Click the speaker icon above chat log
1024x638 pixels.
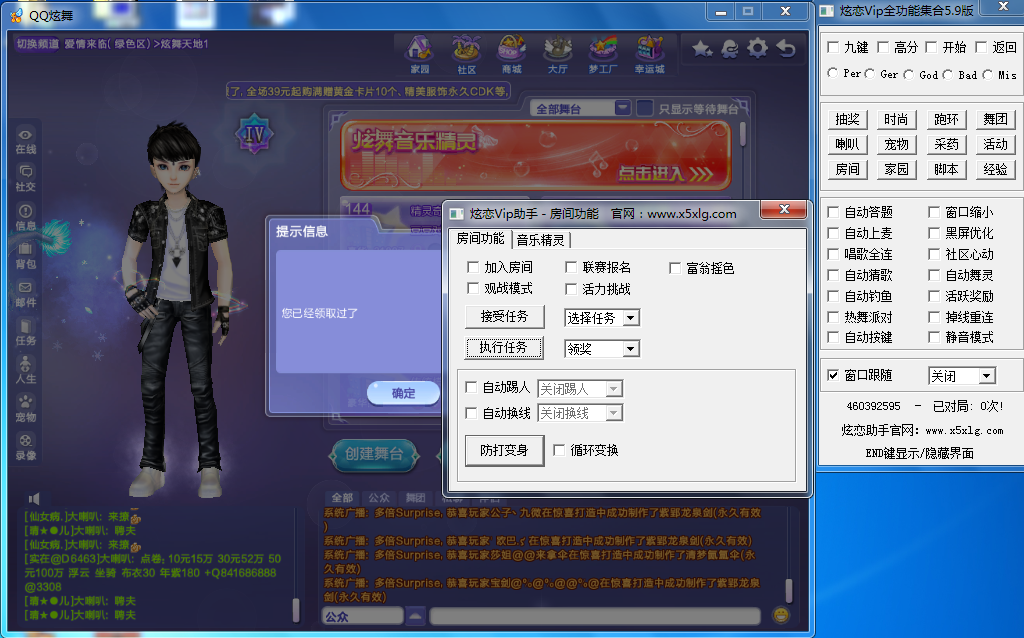click(35, 498)
